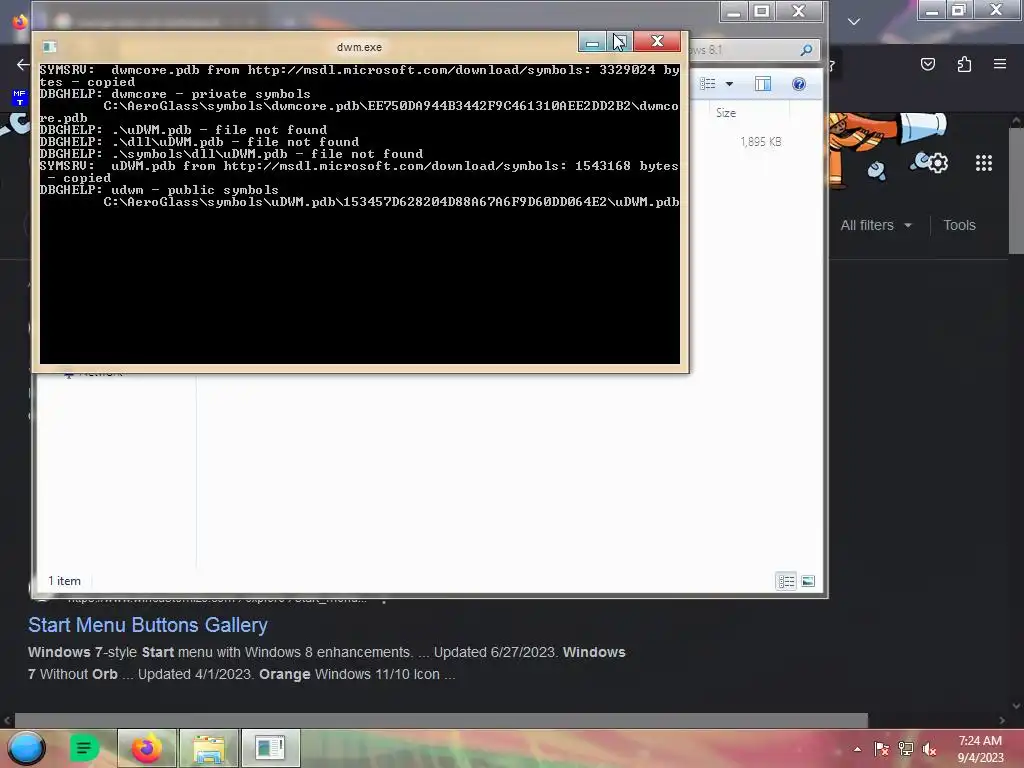Open the dwm.exe console system menu icon
The height and width of the screenshot is (768, 1024).
coord(50,46)
